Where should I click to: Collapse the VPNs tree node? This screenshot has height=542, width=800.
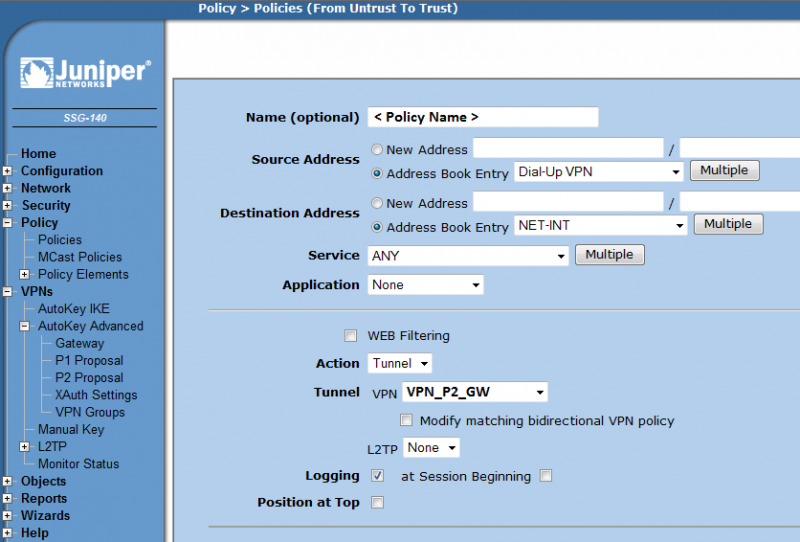tap(7, 292)
